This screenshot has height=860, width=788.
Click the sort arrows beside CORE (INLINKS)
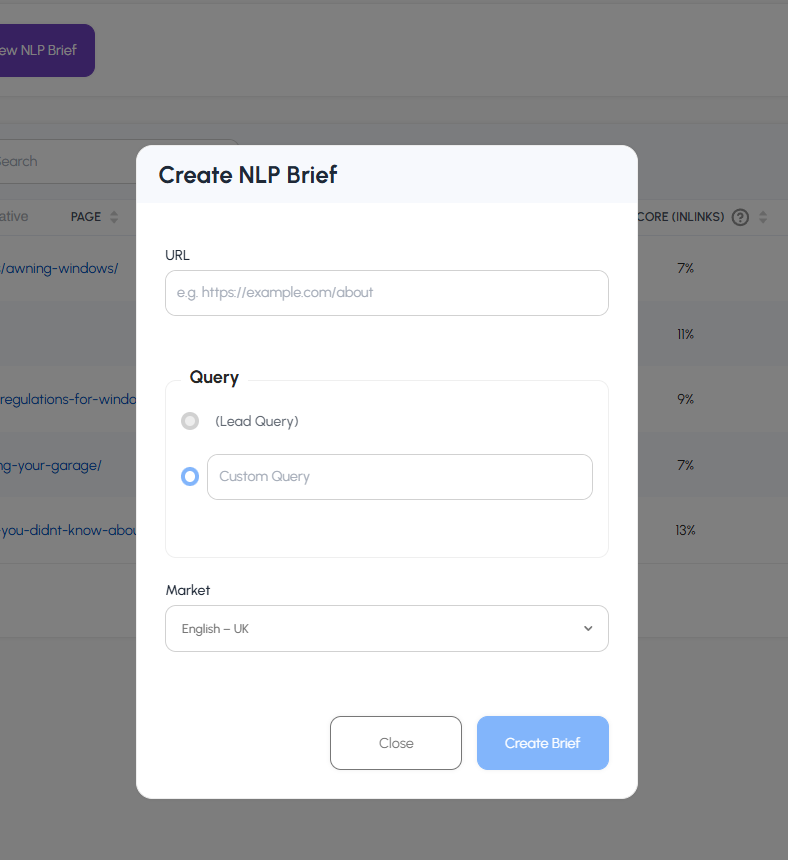point(764,217)
